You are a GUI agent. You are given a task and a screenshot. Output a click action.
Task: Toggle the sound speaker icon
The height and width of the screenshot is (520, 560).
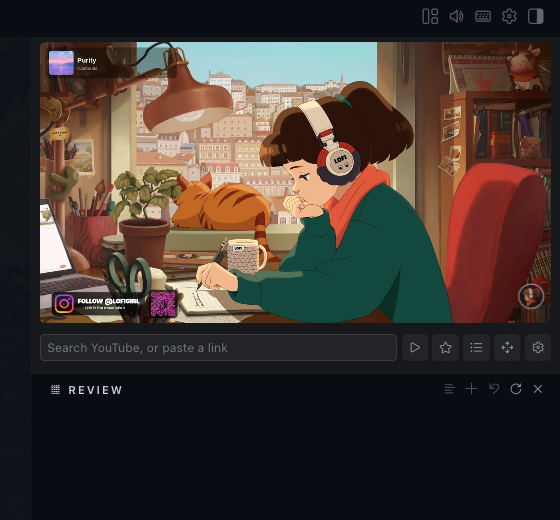coord(456,16)
